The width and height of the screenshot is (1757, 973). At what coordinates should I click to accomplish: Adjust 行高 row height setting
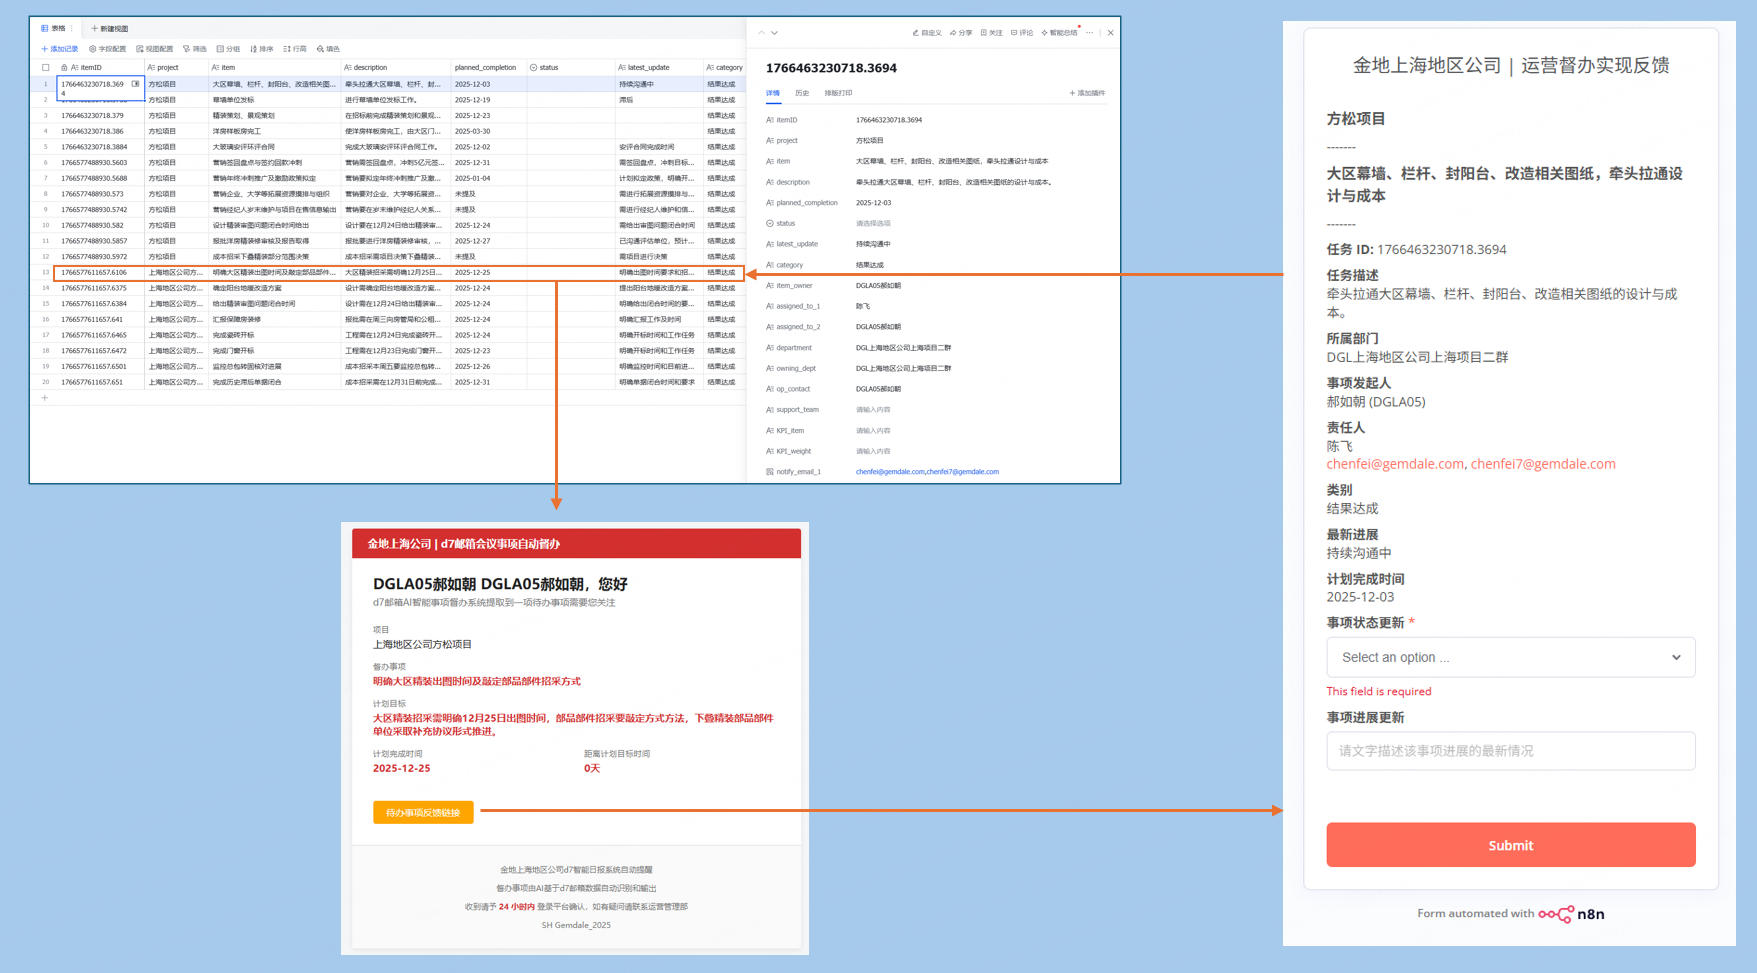pyautogui.click(x=295, y=49)
